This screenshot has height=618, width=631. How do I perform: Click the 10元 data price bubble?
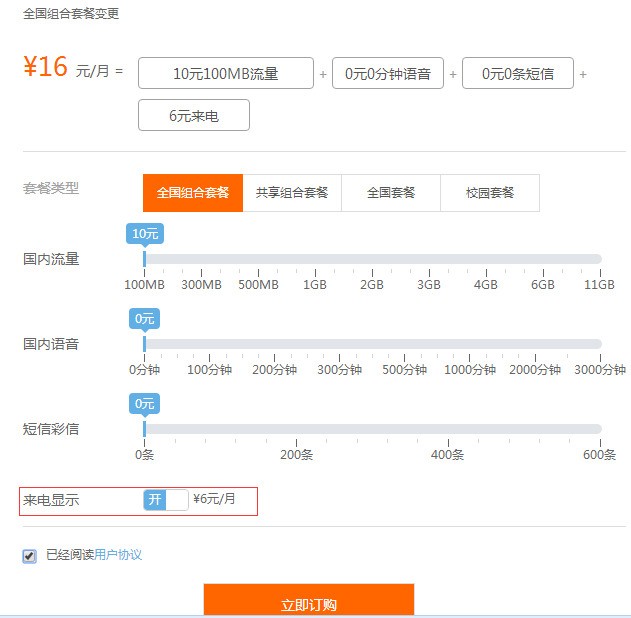point(145,233)
